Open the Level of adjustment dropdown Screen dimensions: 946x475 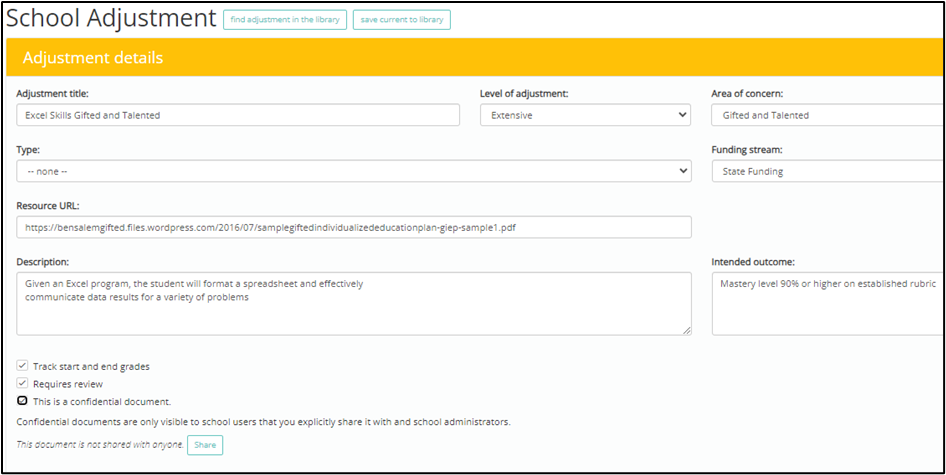click(585, 115)
